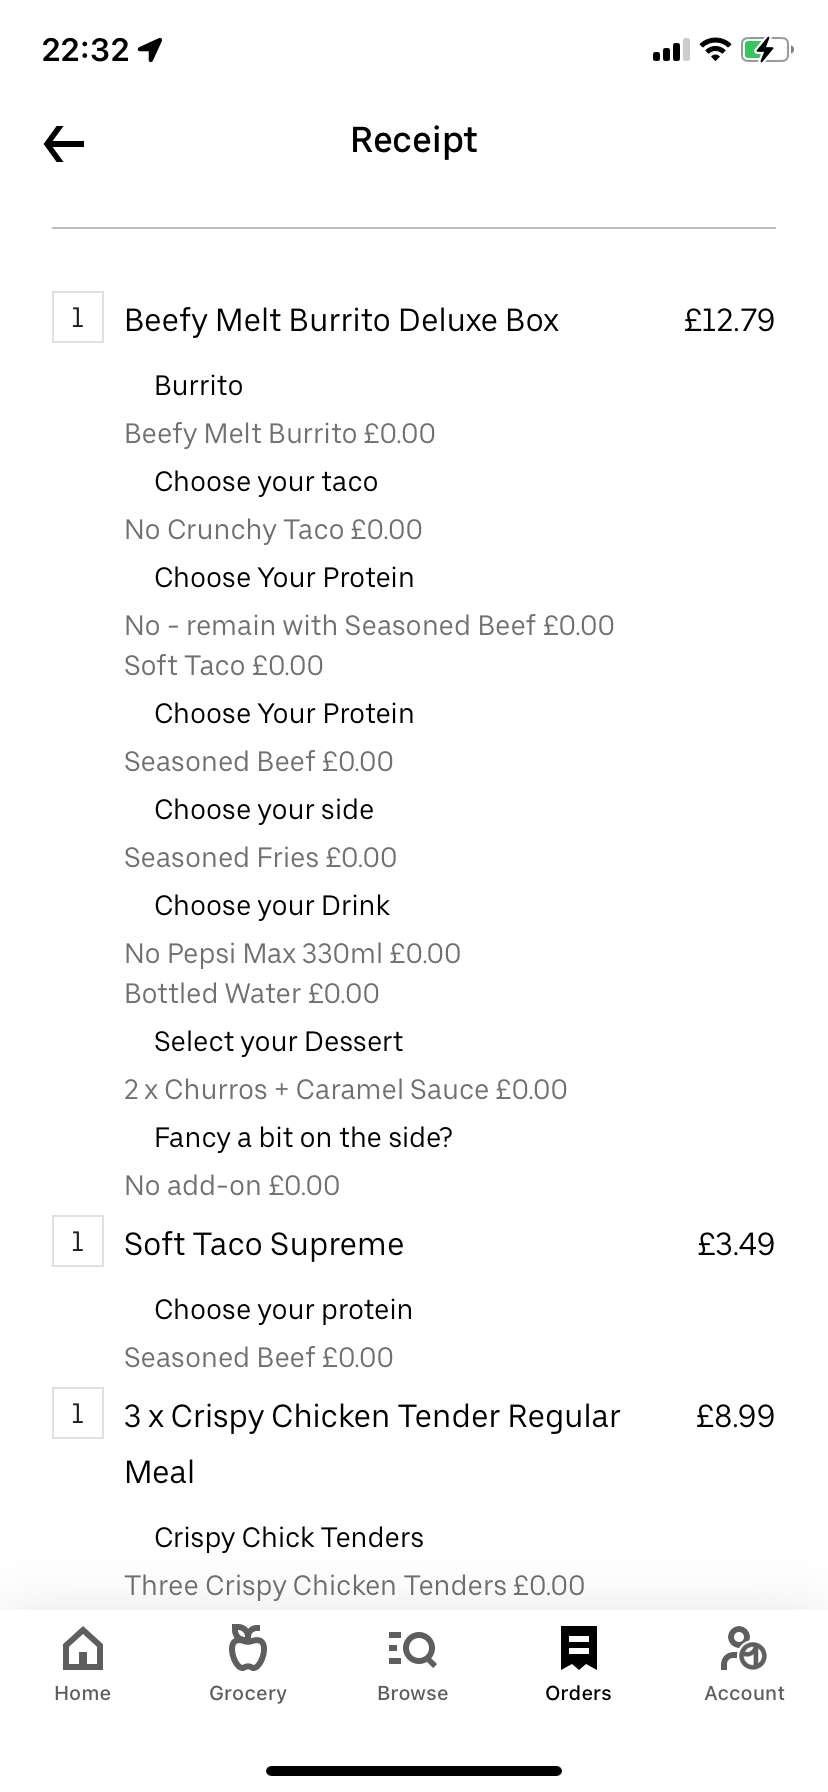Open the Orders tab
The height and width of the screenshot is (1792, 828).
coord(578,1664)
